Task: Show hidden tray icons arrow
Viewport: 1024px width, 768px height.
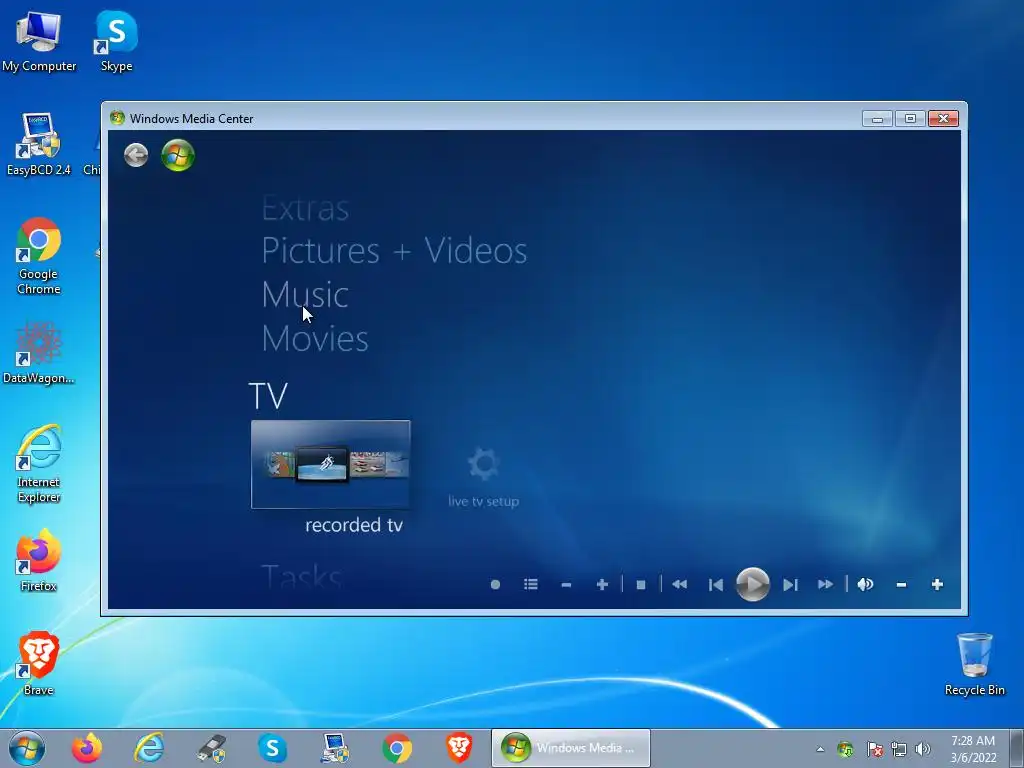Action: [820, 749]
